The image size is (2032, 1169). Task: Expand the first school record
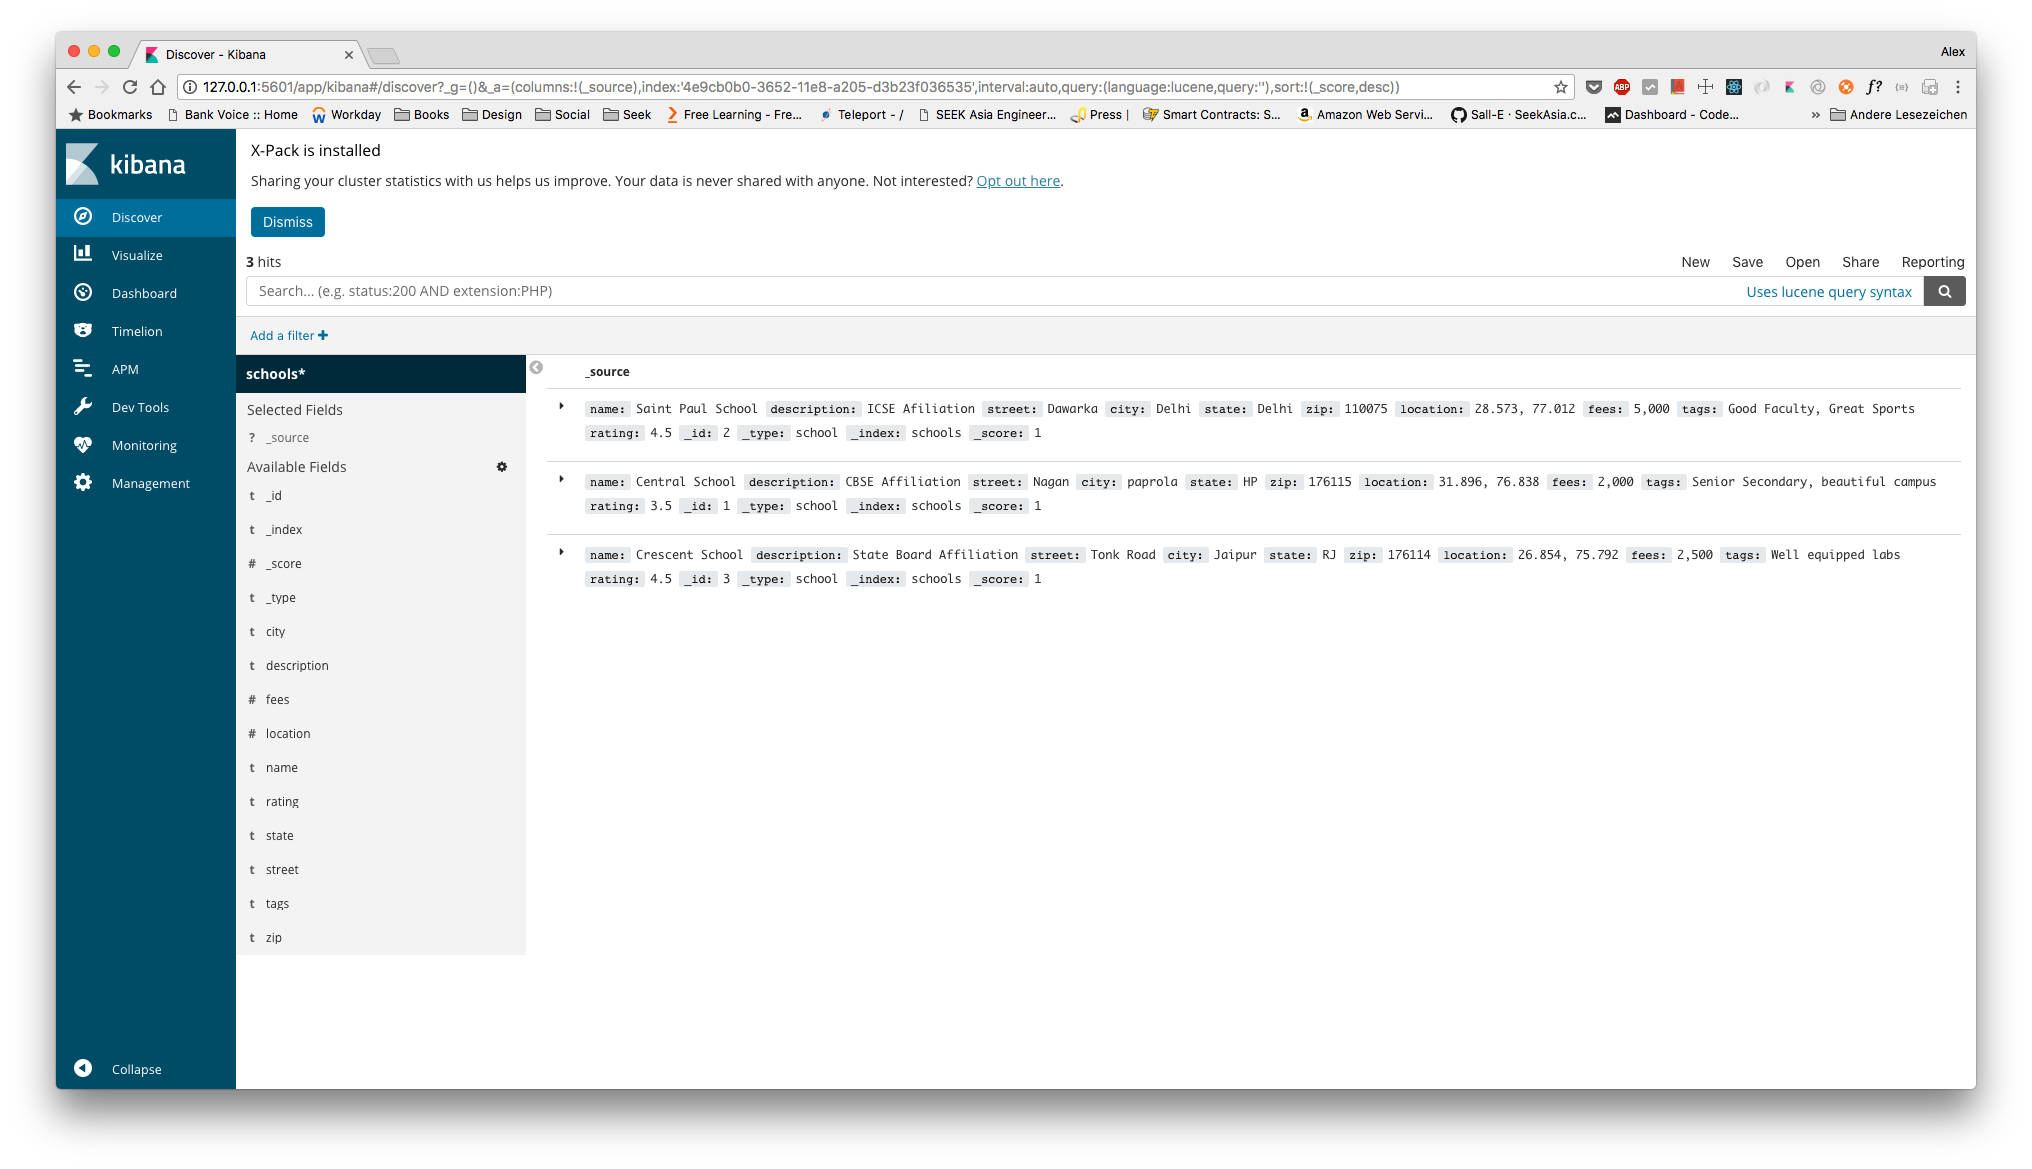[561, 406]
